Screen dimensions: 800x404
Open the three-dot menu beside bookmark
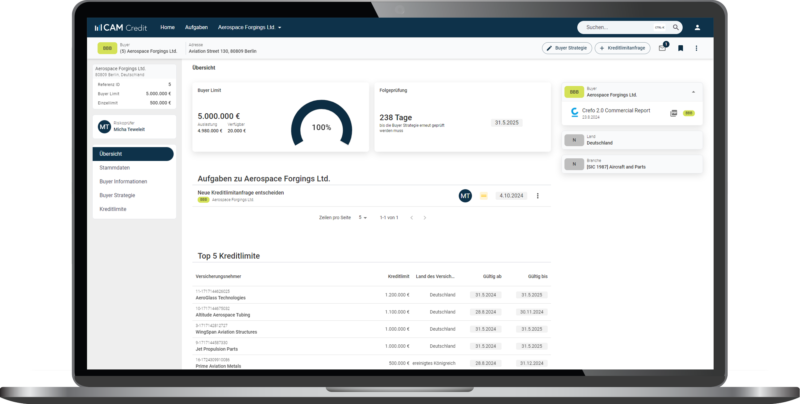pos(696,48)
